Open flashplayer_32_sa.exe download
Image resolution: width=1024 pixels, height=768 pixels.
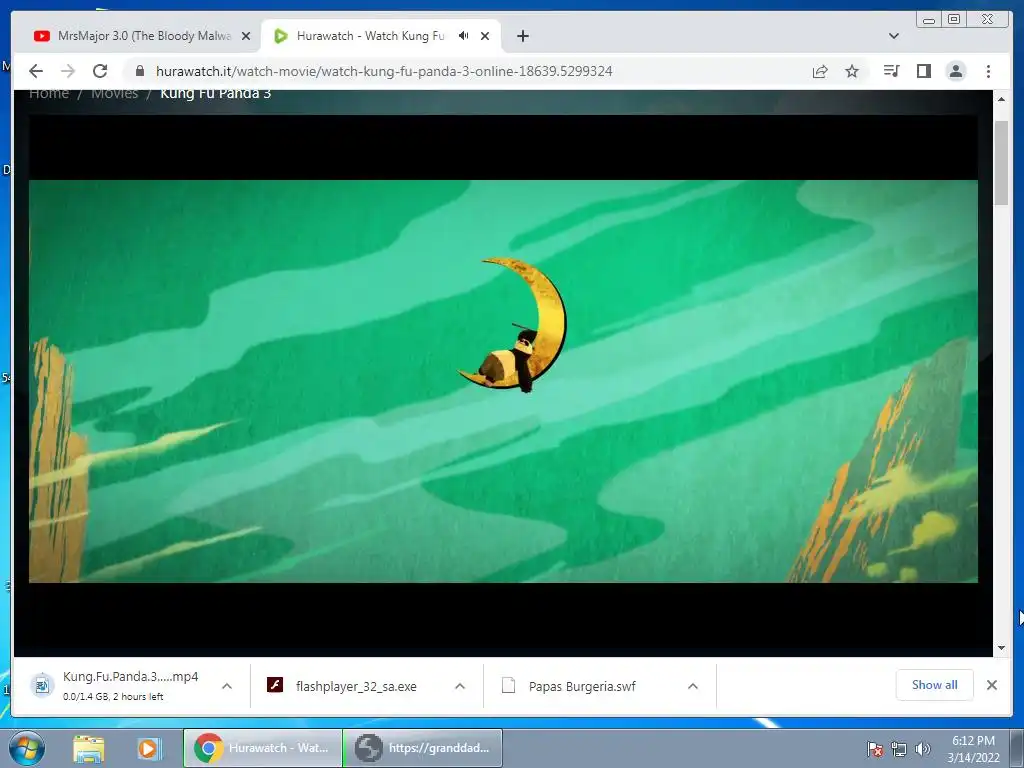[x=356, y=686]
